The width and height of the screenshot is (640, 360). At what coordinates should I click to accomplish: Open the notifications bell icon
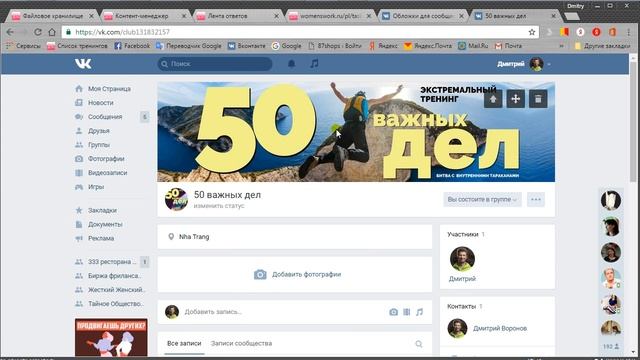(x=291, y=64)
